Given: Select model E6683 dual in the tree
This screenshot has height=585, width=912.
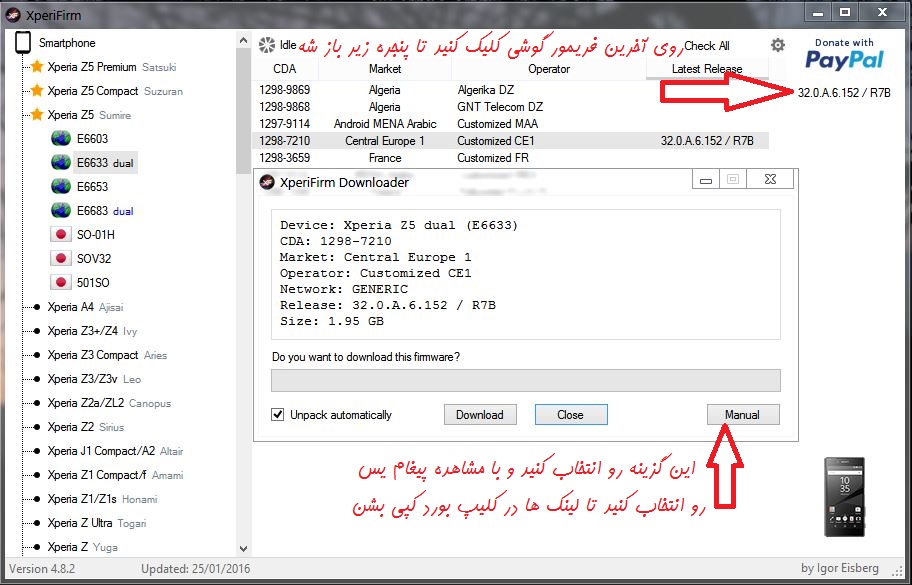Looking at the screenshot, I should pyautogui.click(x=105, y=211).
